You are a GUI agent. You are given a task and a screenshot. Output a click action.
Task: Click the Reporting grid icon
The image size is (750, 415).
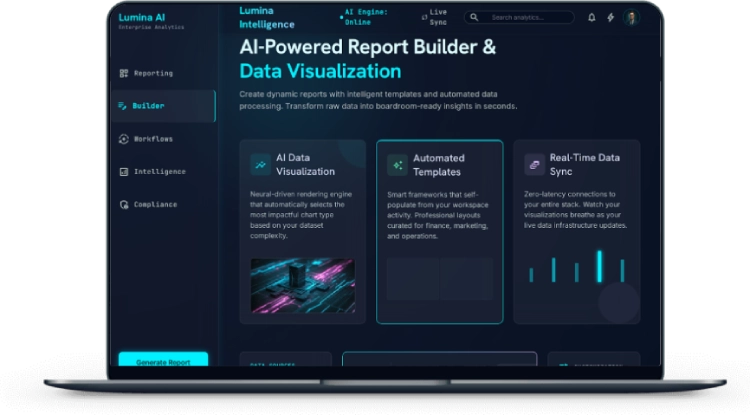[x=124, y=73]
